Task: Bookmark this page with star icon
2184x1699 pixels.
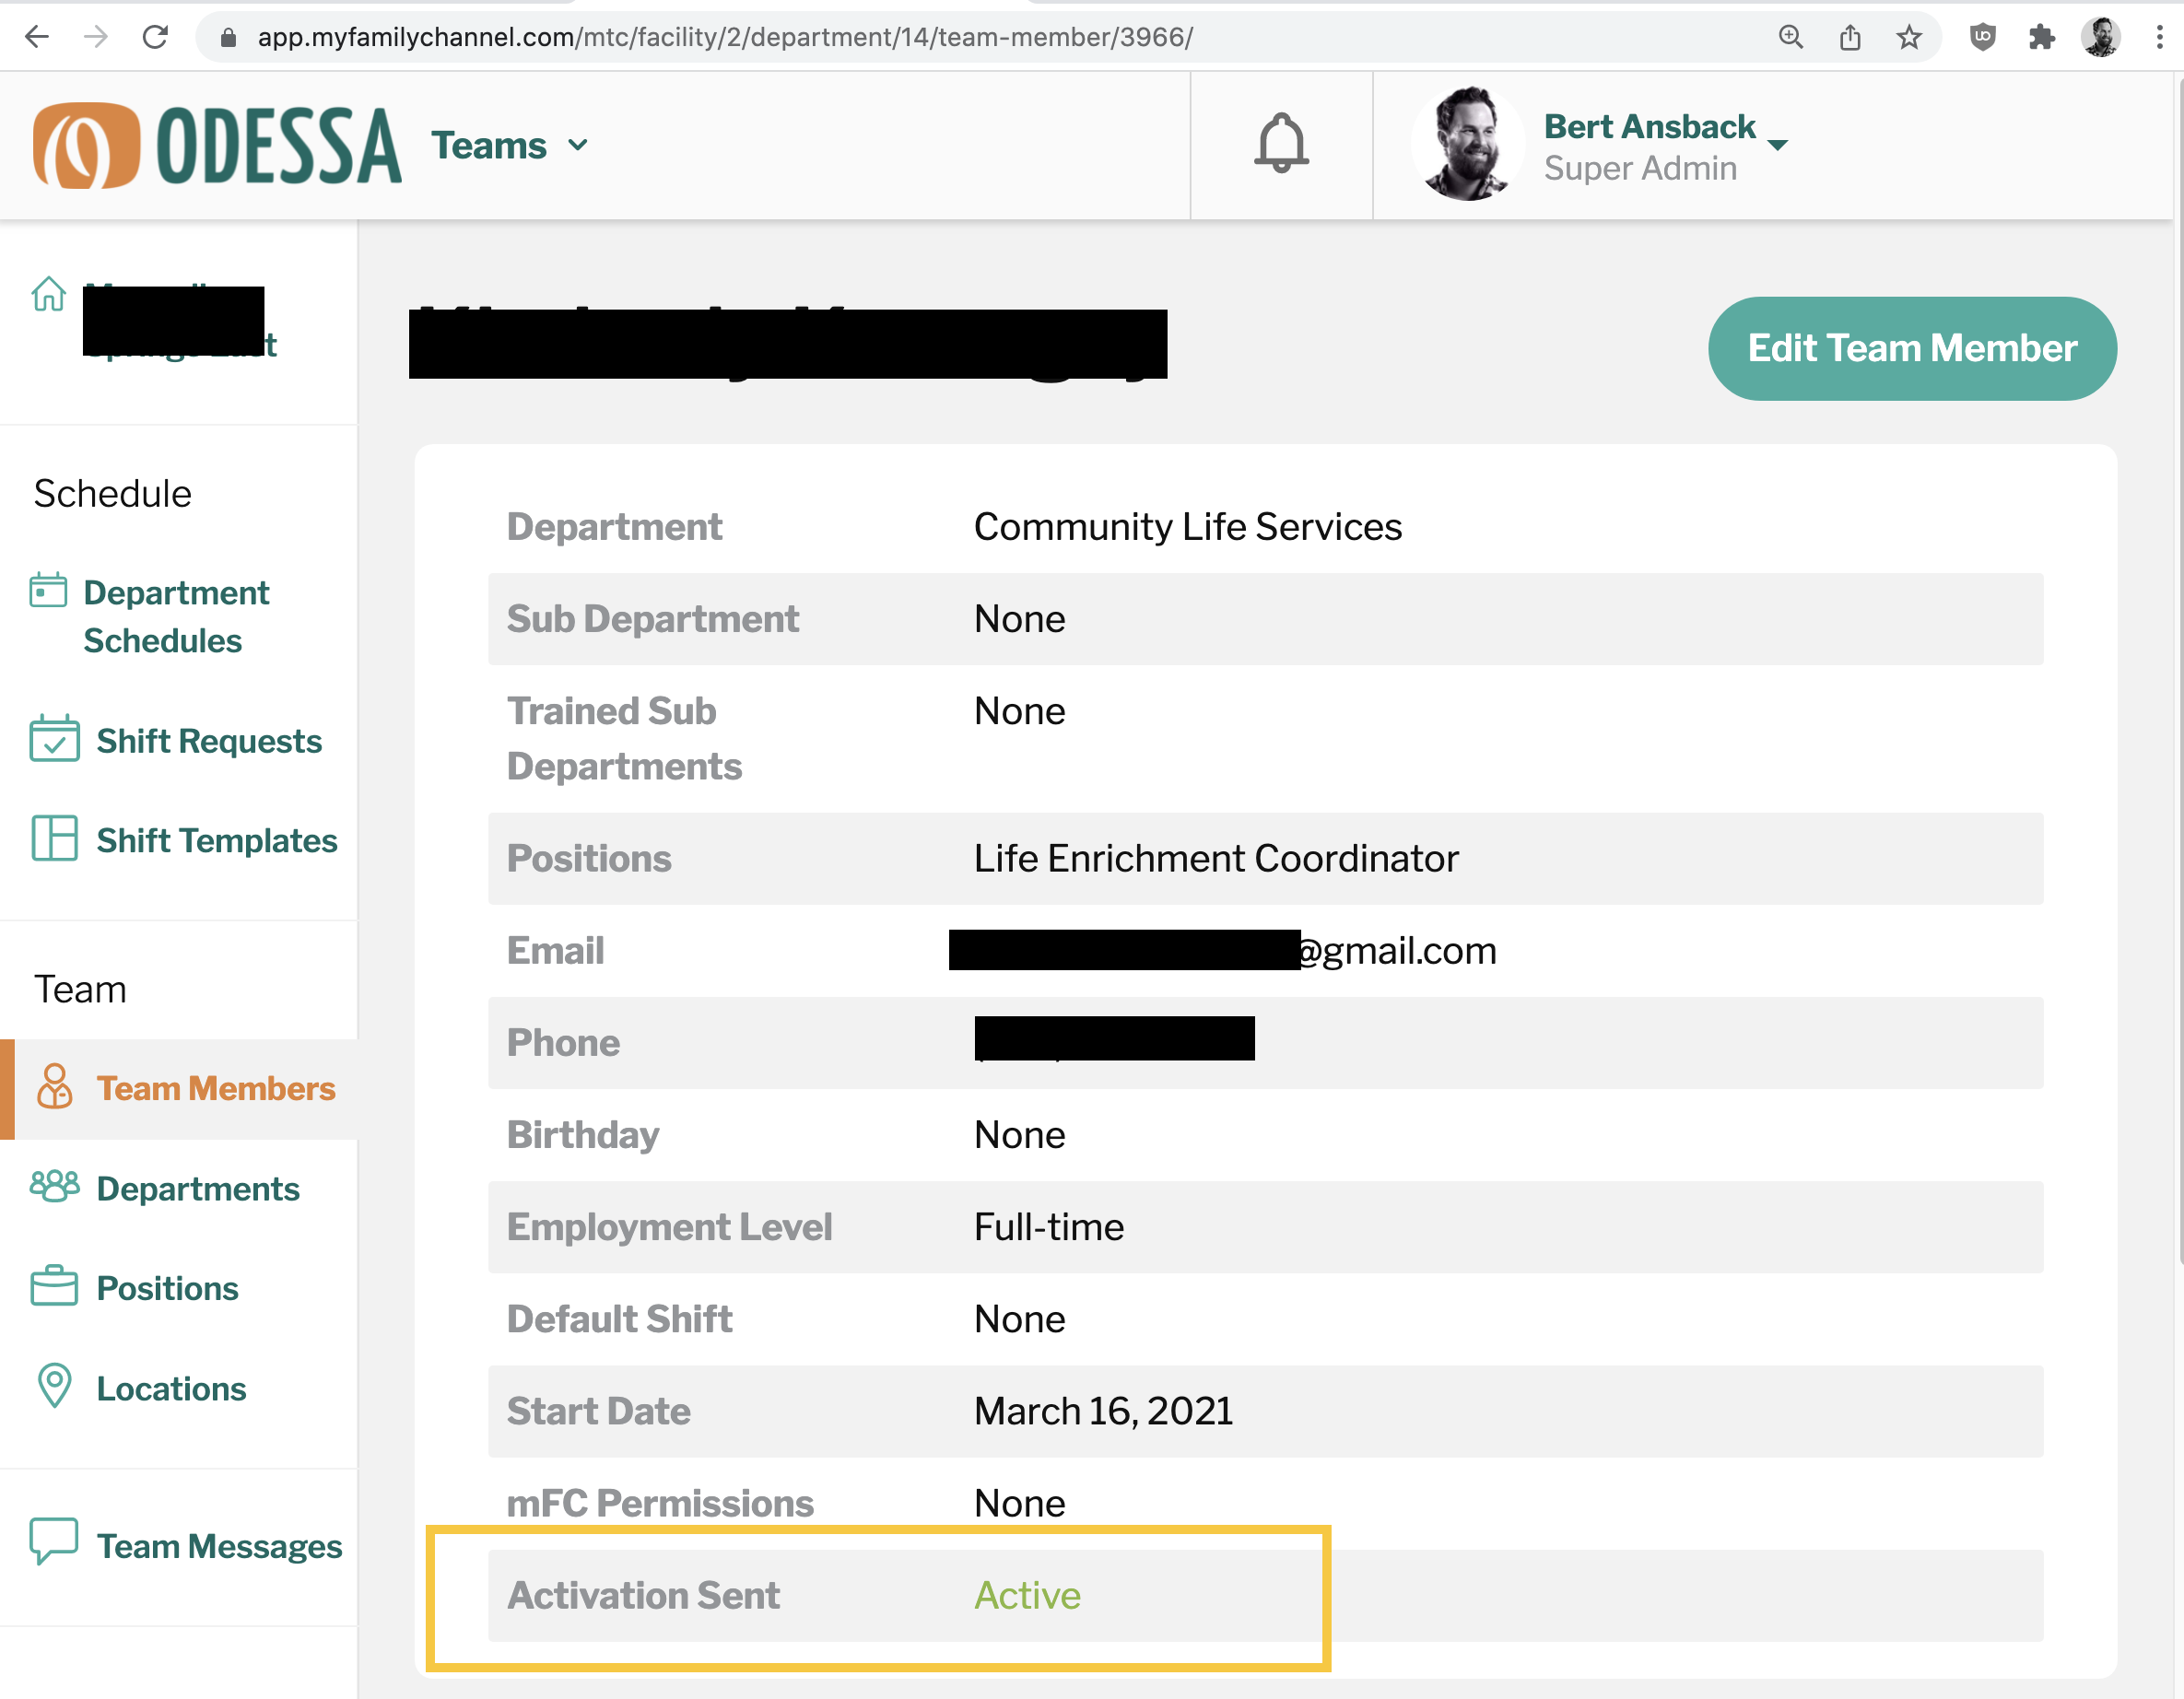Action: click(x=1909, y=37)
